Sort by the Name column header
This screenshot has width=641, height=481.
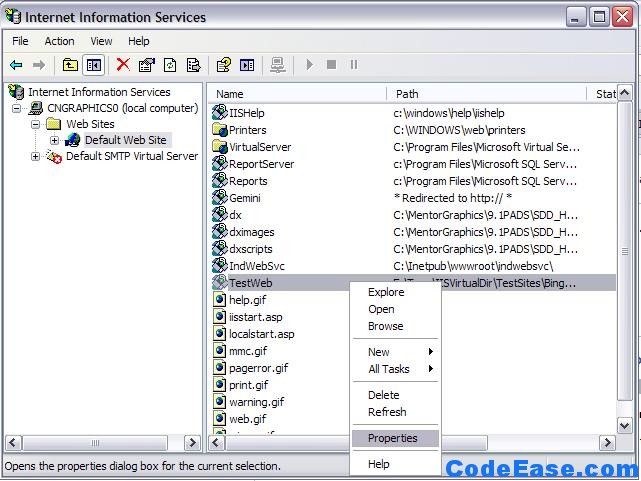tap(297, 94)
